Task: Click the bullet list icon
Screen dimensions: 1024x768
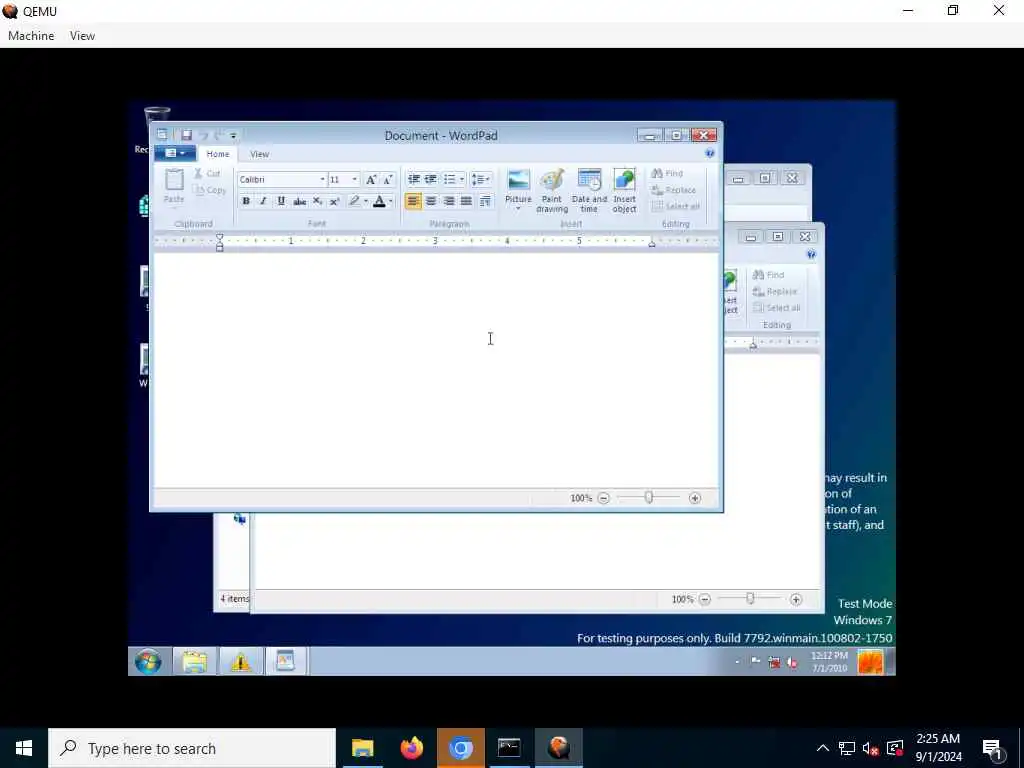Action: pyautogui.click(x=449, y=179)
